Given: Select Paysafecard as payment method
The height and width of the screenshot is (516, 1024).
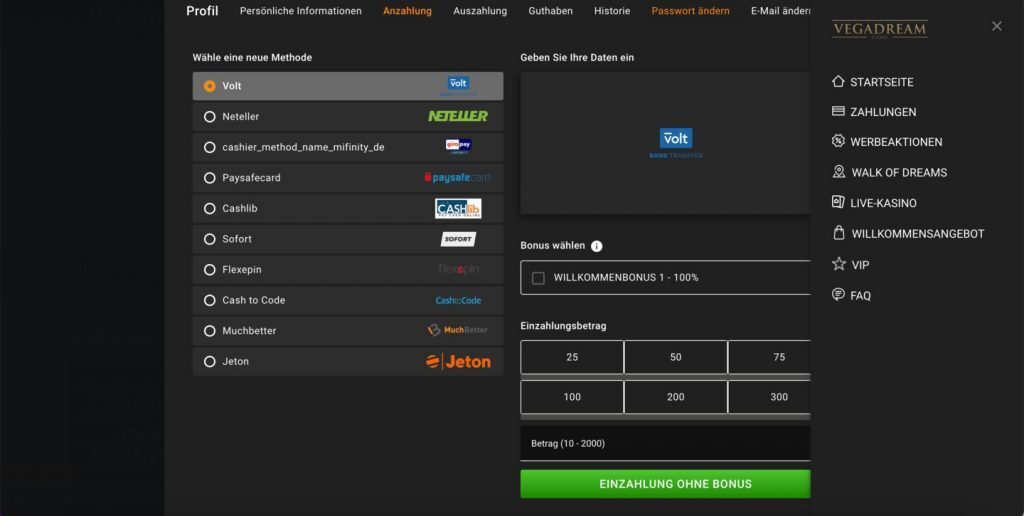Looking at the screenshot, I should (x=210, y=178).
